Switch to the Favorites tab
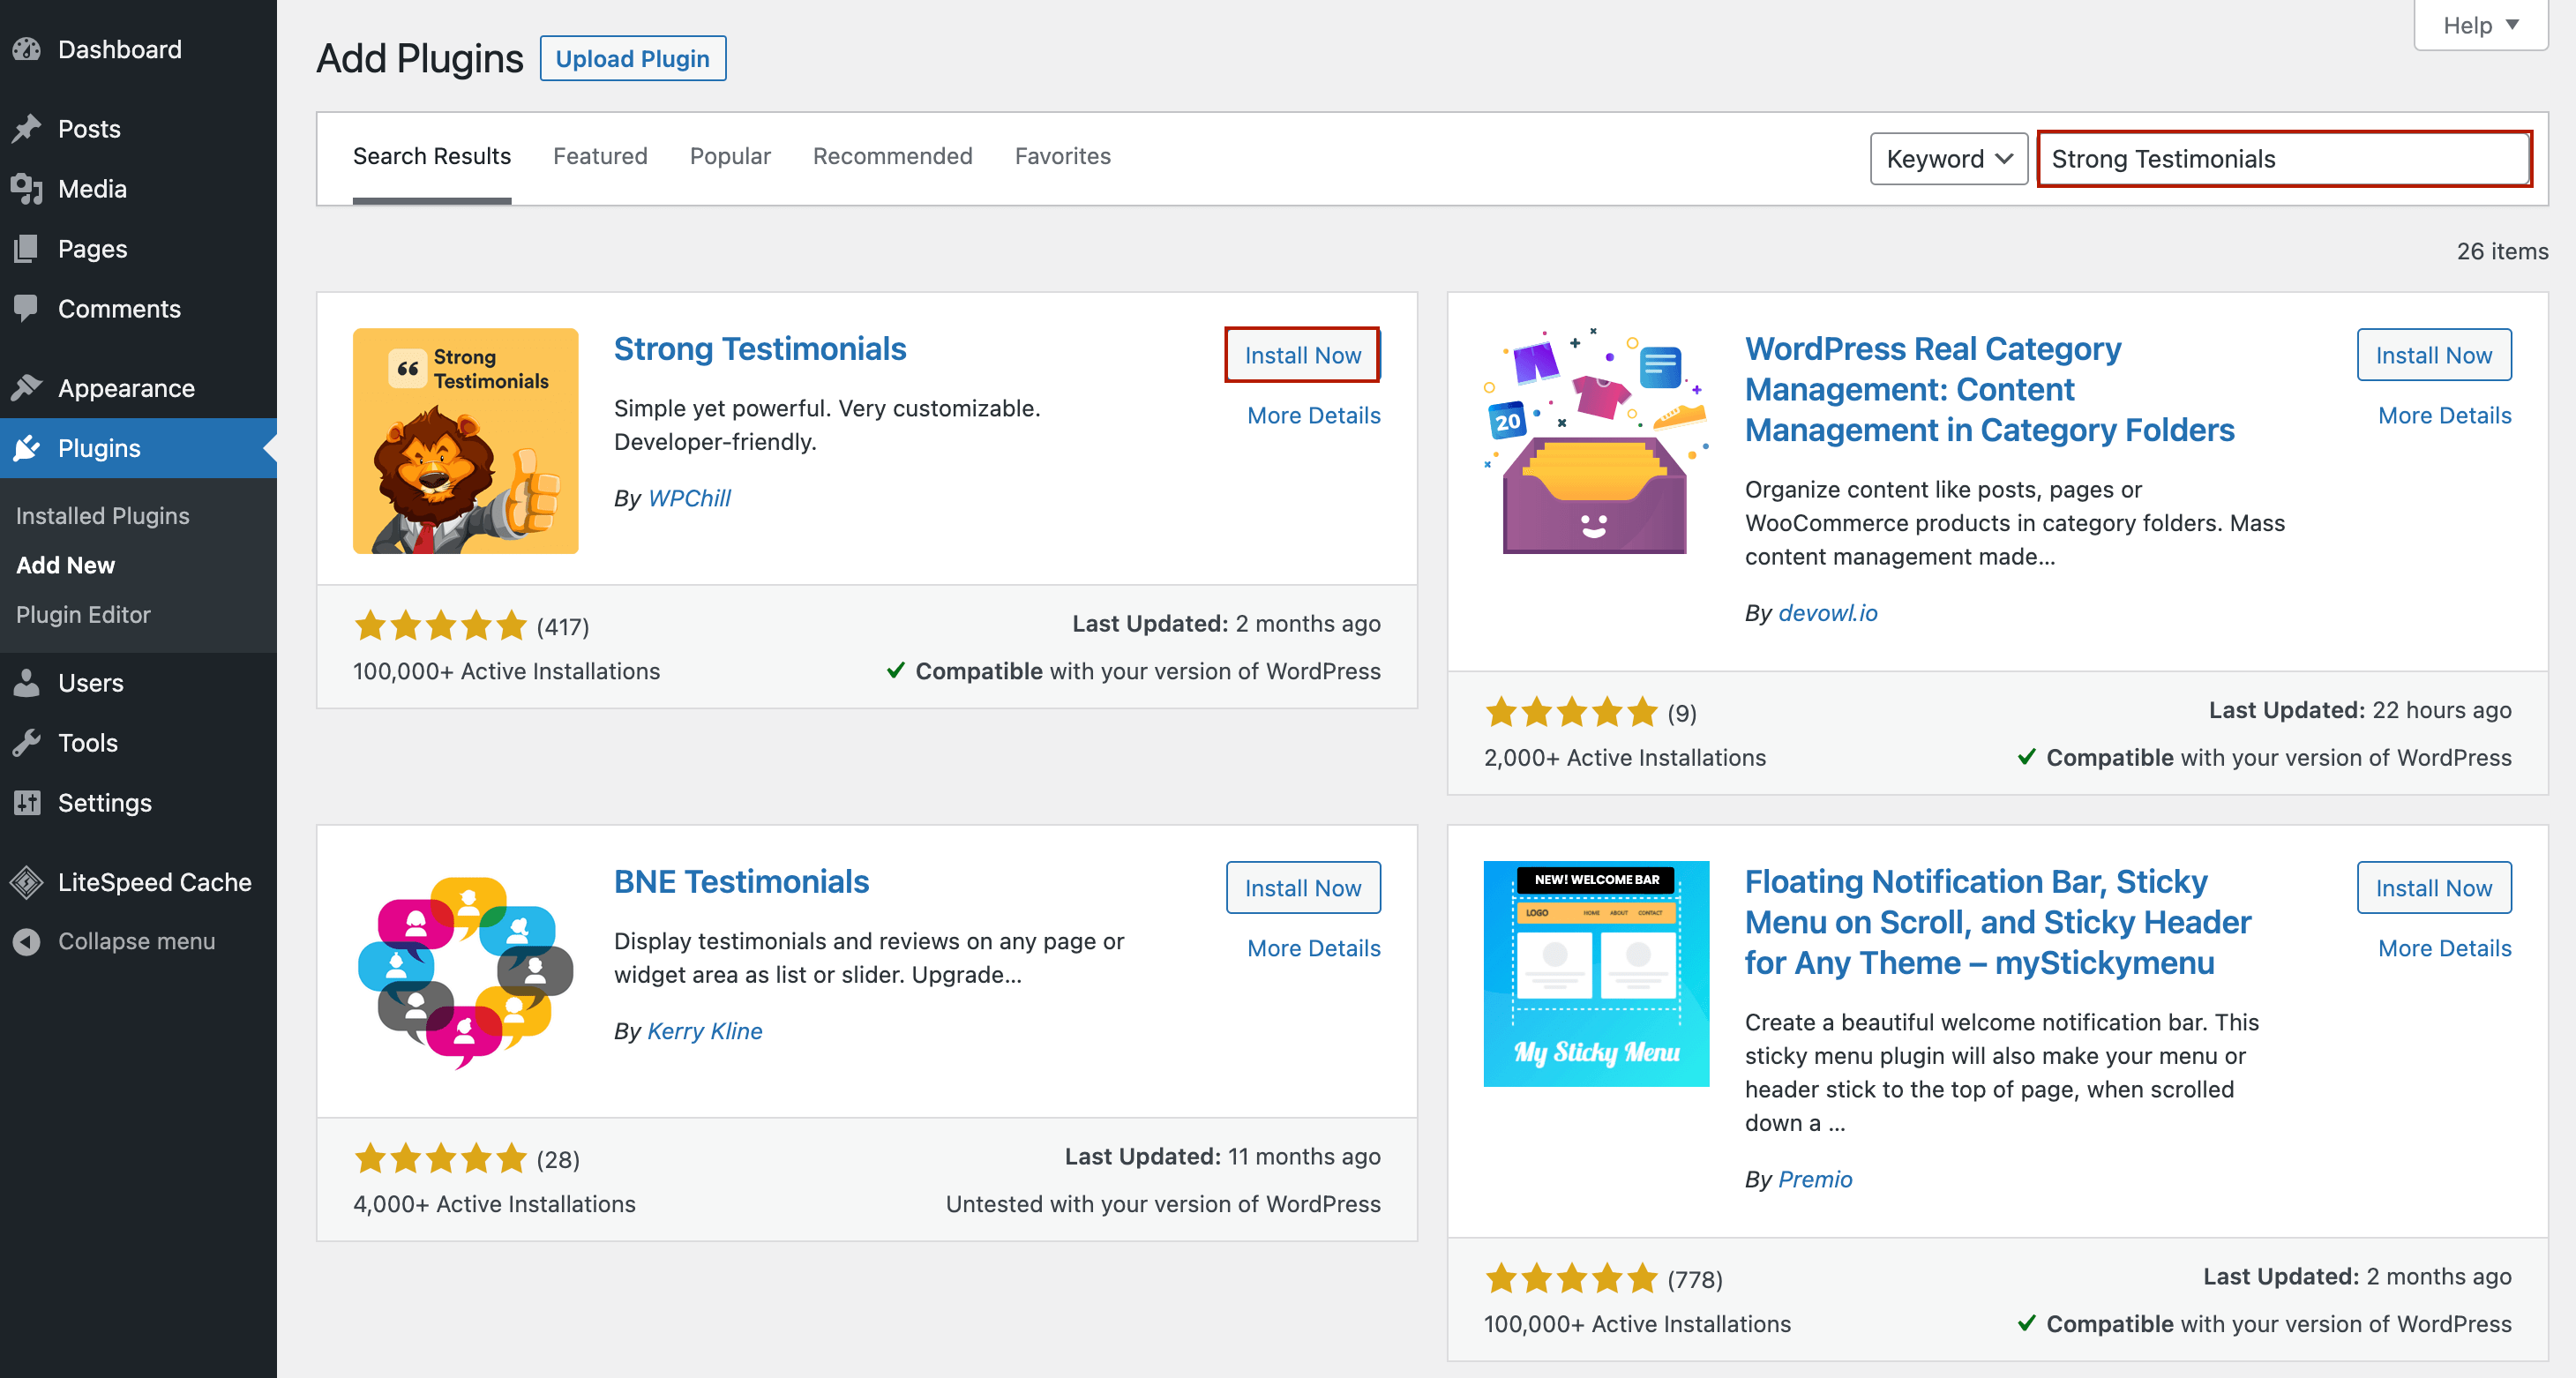Image resolution: width=2576 pixels, height=1378 pixels. coord(1062,156)
